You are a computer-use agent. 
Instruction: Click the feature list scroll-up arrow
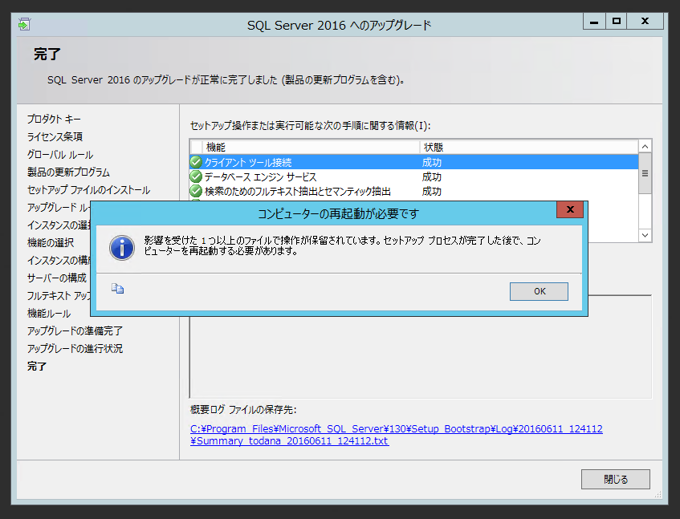[645, 147]
